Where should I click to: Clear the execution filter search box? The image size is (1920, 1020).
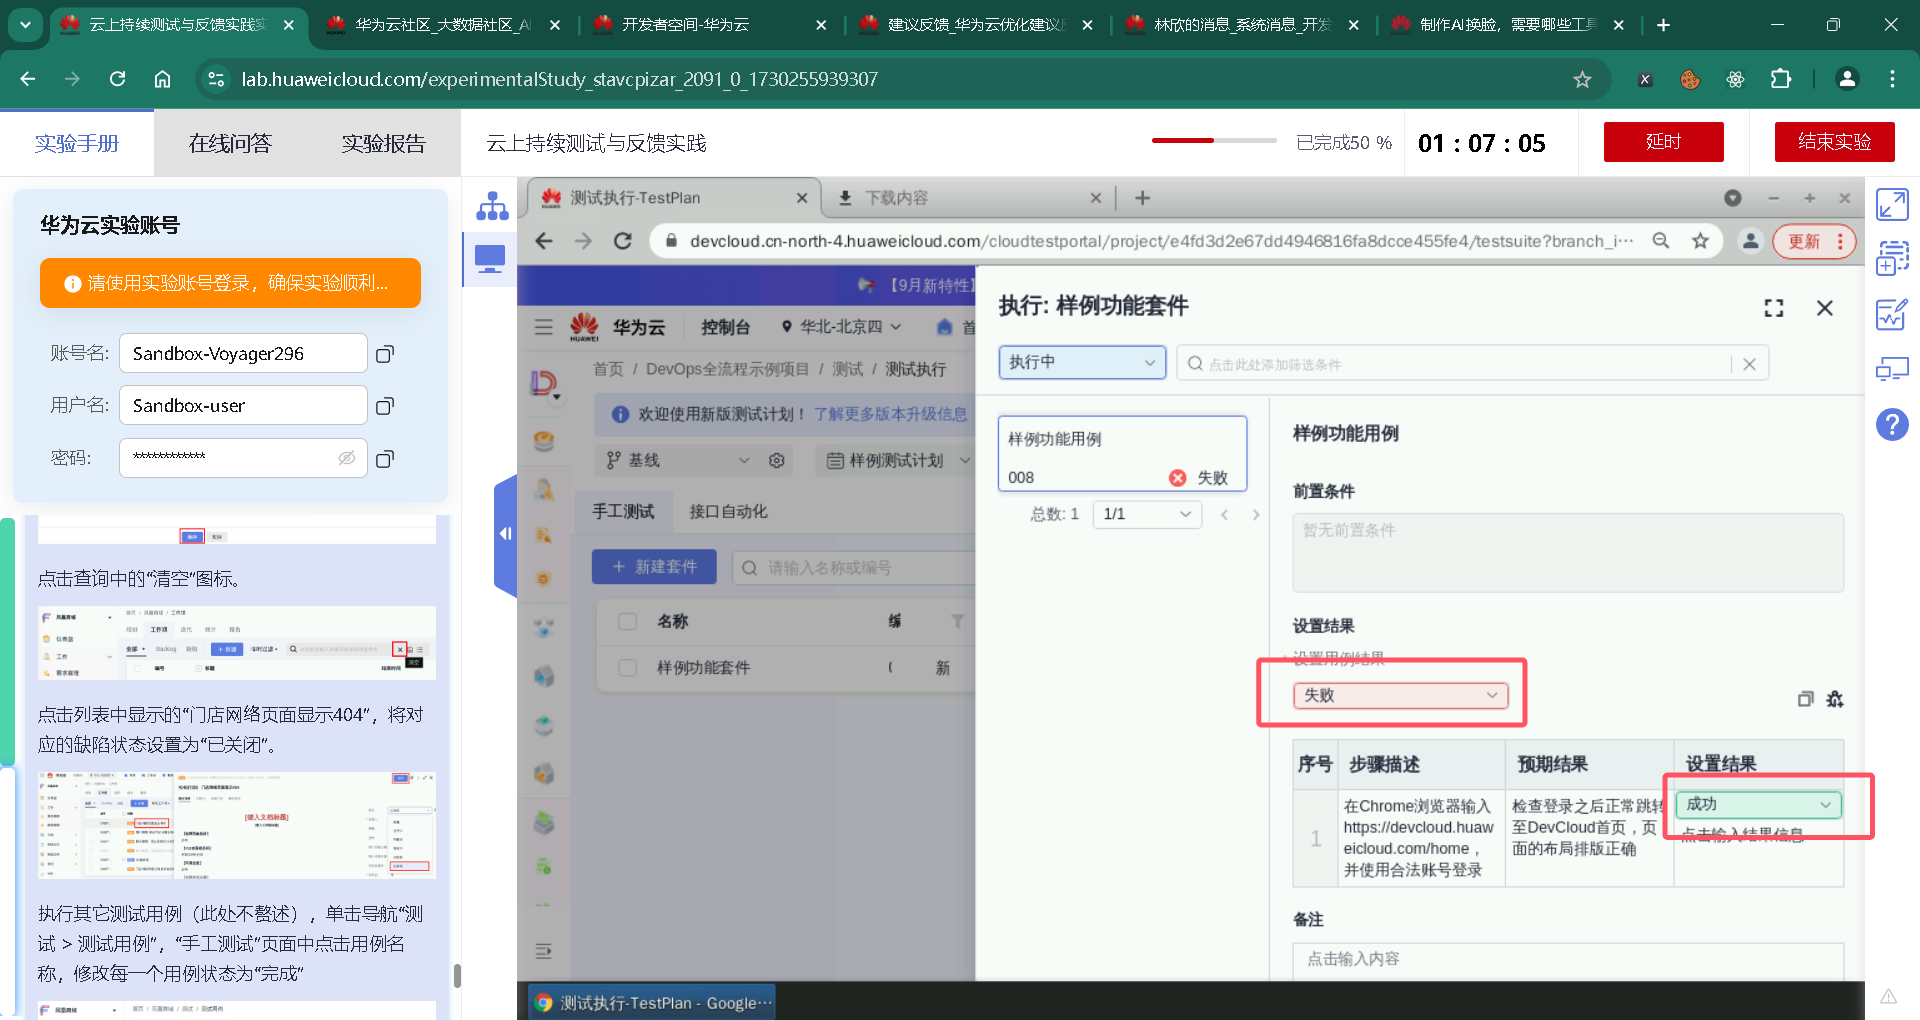tap(1749, 364)
